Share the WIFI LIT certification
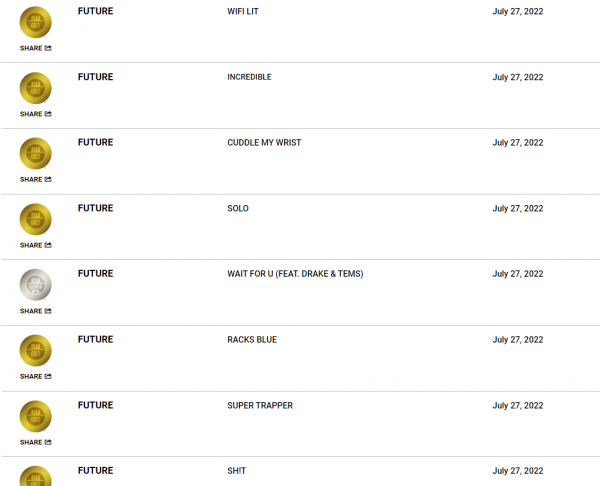The image size is (600, 486). [x=36, y=48]
